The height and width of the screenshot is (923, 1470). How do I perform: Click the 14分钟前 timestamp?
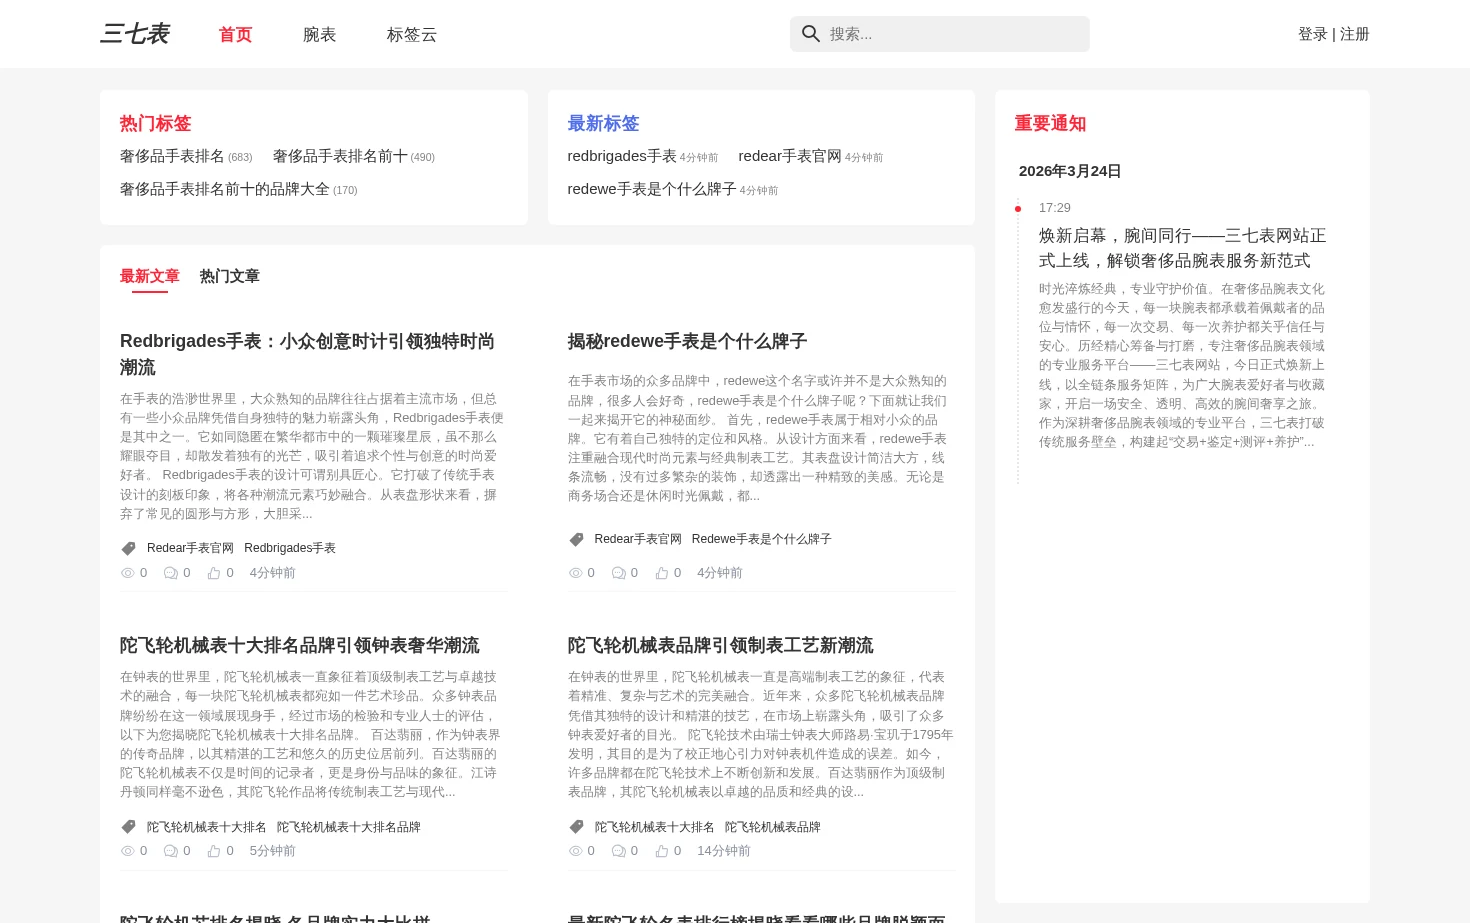[724, 851]
